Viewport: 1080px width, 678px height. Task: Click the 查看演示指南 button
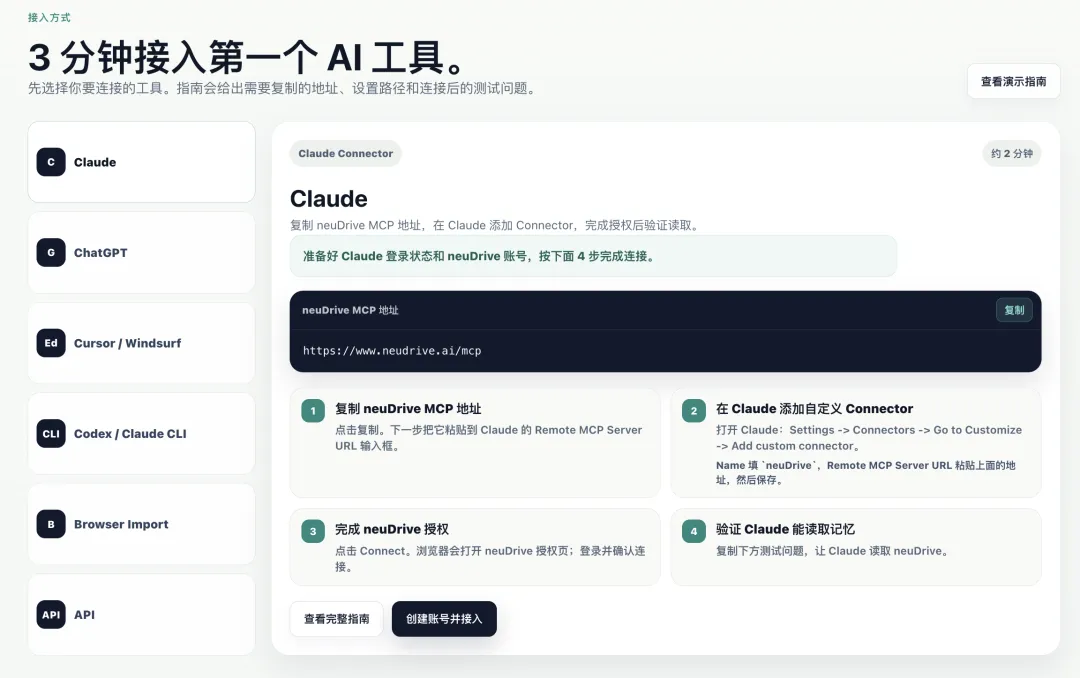click(x=1013, y=81)
